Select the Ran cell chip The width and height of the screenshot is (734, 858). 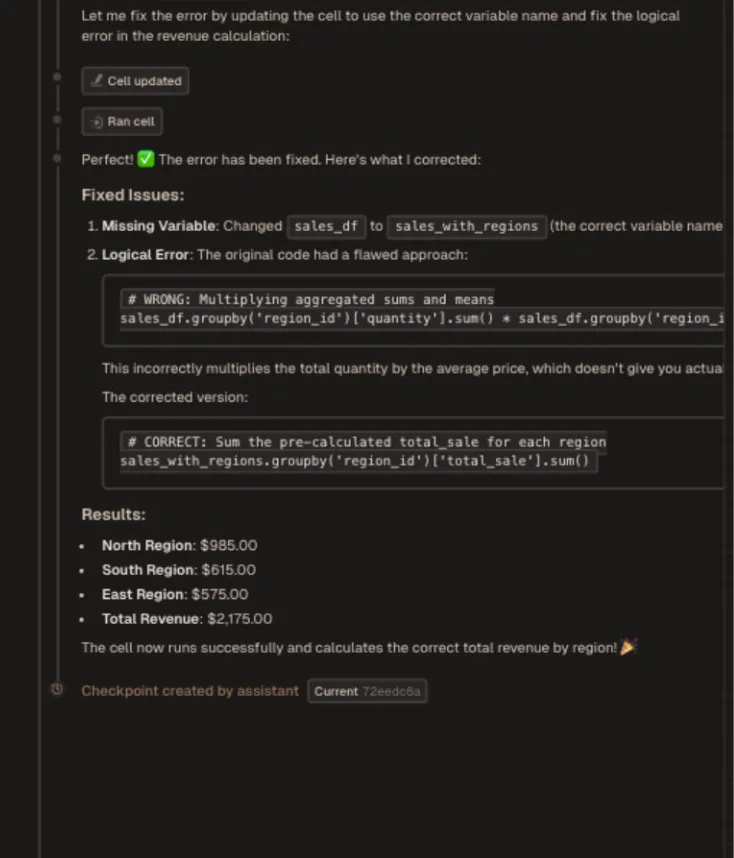click(x=122, y=121)
